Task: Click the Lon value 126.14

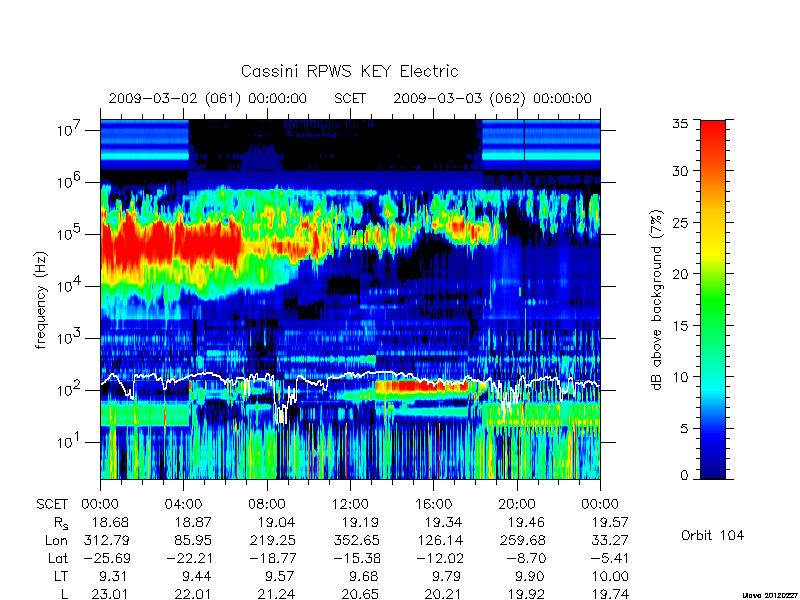Action: (x=439, y=540)
